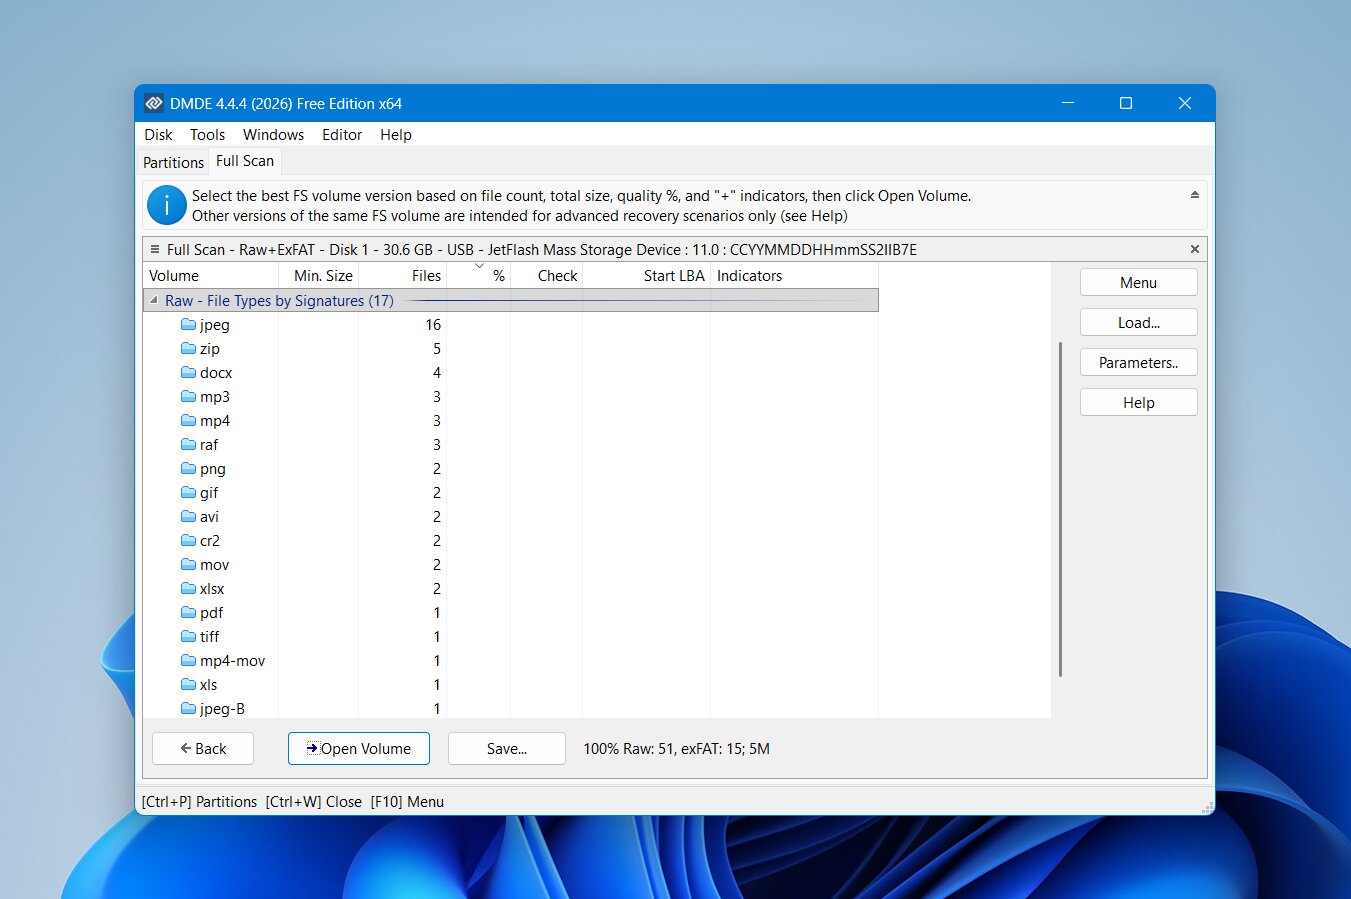Open the Help menu in the menu bar
Screen dimensions: 1351x899
pyautogui.click(x=396, y=134)
